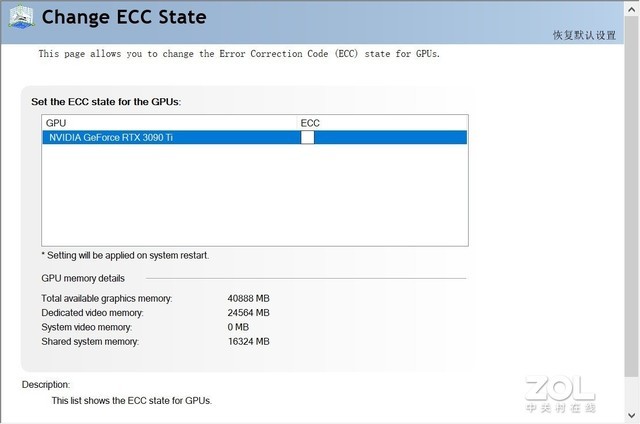Viewport: 640px width, 424px height.
Task: Click the Total available graphics memory label
Action: coord(106,299)
